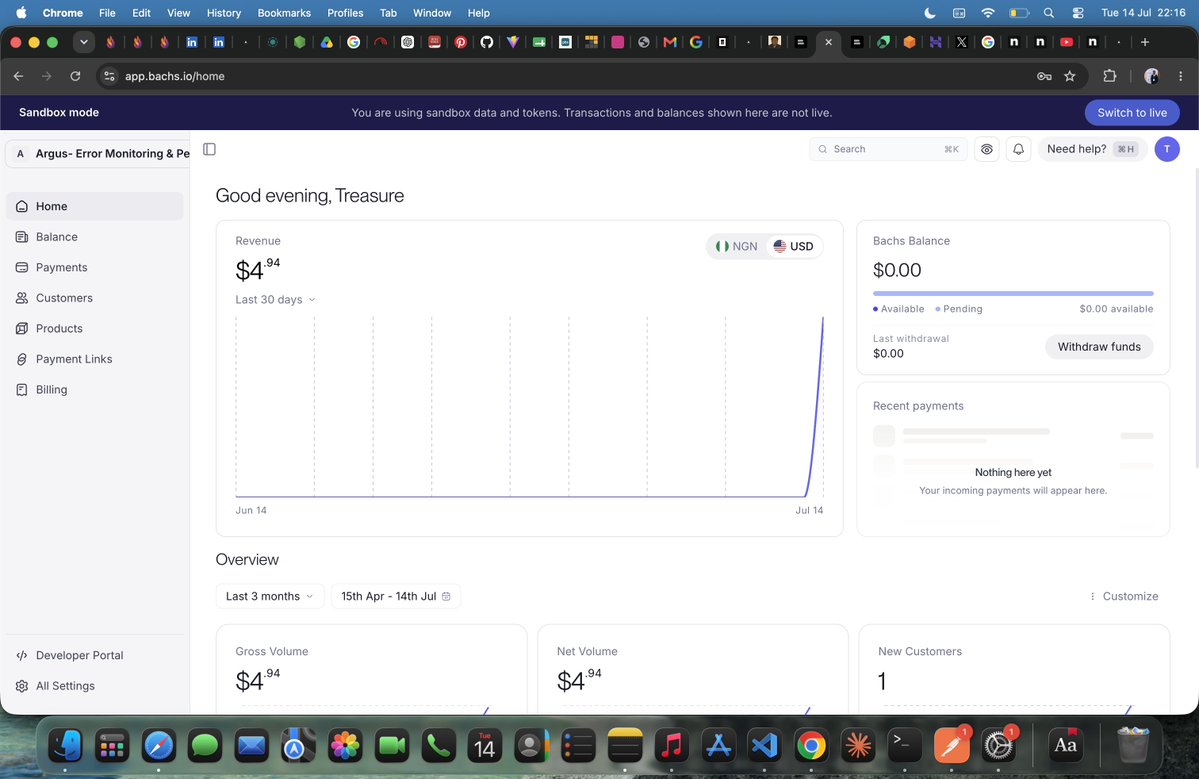1199x779 pixels.
Task: Open the 15th Apr - 14th Jul date picker
Action: [x=395, y=596]
